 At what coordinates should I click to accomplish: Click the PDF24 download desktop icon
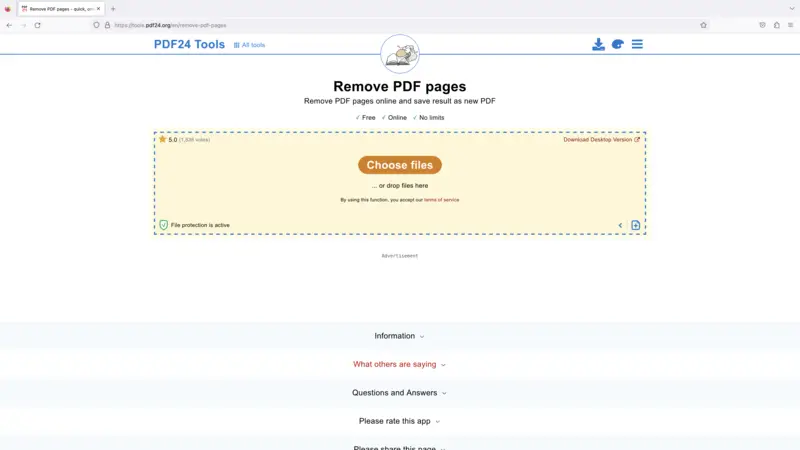coord(598,44)
